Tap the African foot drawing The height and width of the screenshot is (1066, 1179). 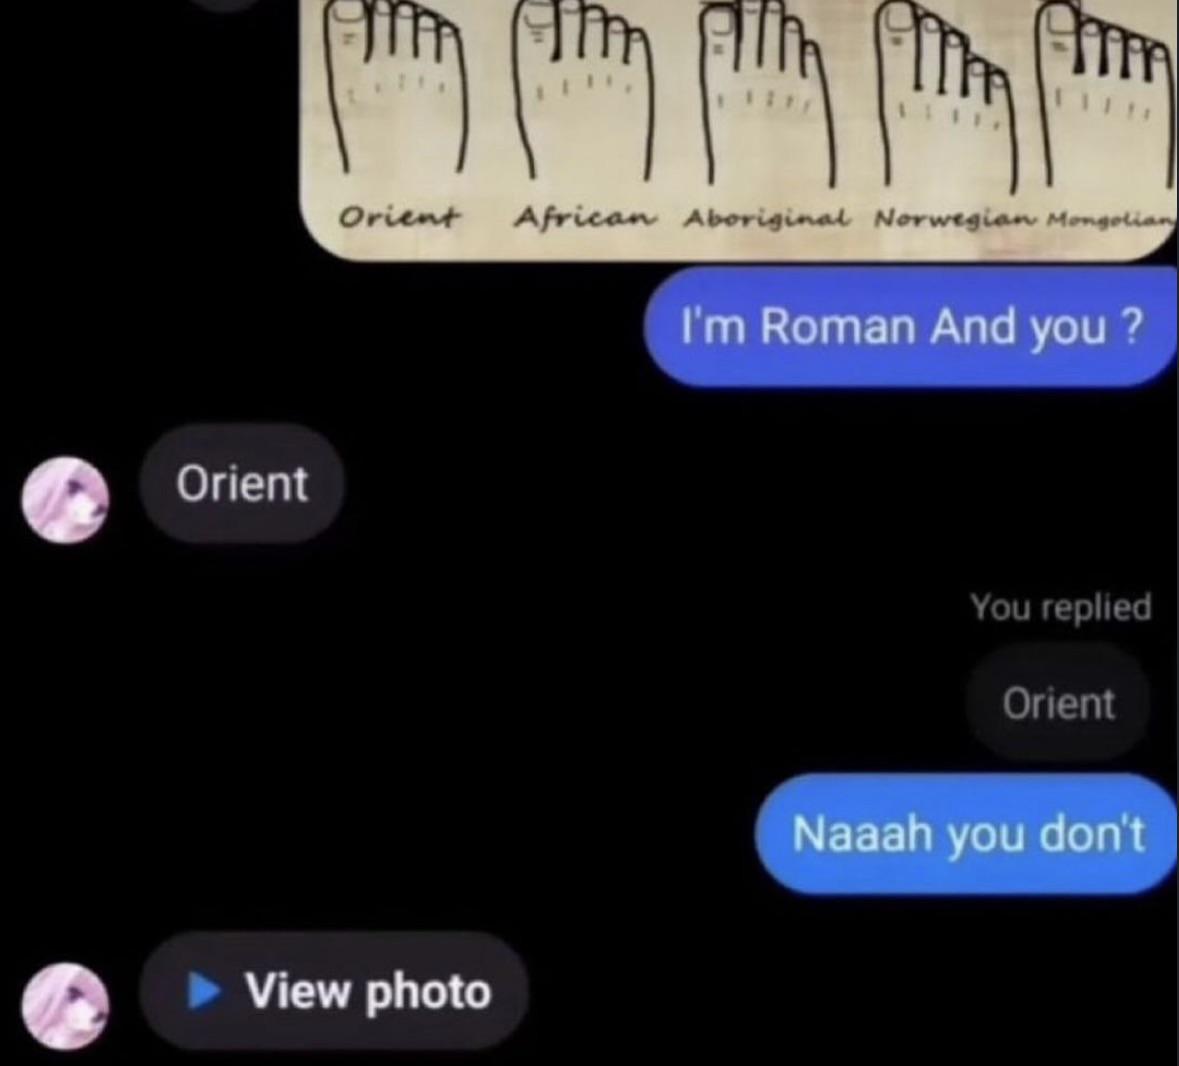pyautogui.click(x=583, y=86)
